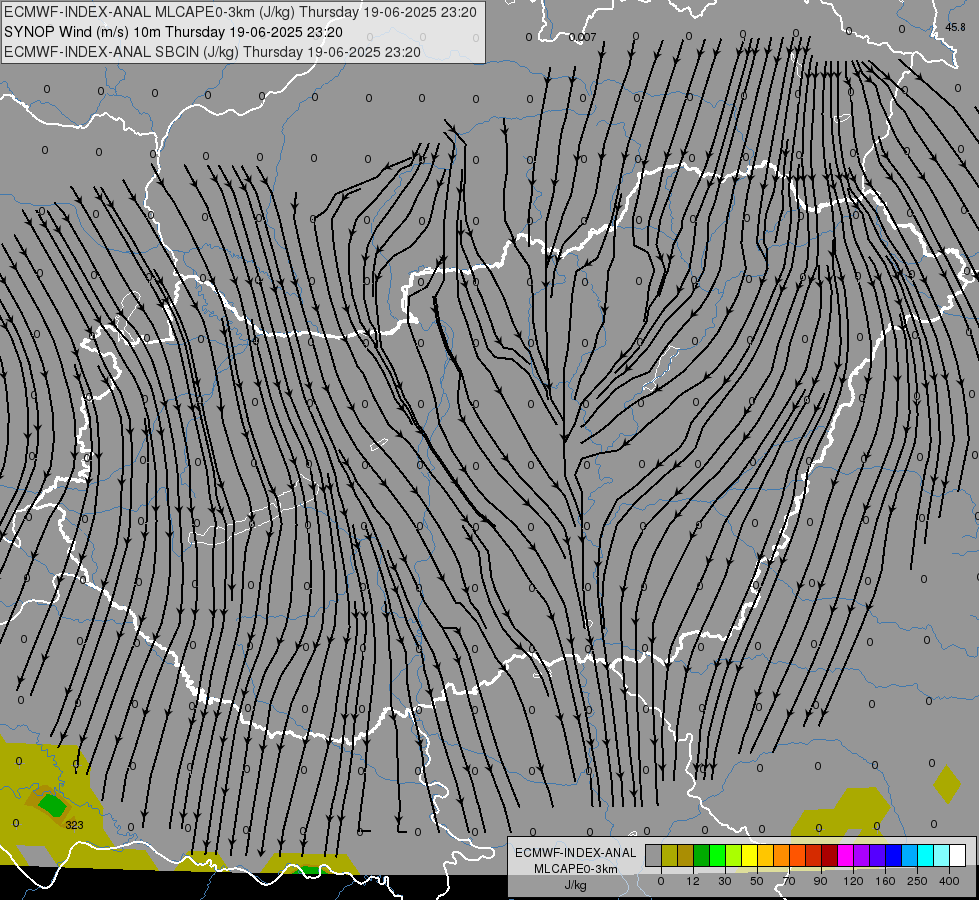Click the legend tick label 70
Screen dimensions: 979x900
(789, 881)
